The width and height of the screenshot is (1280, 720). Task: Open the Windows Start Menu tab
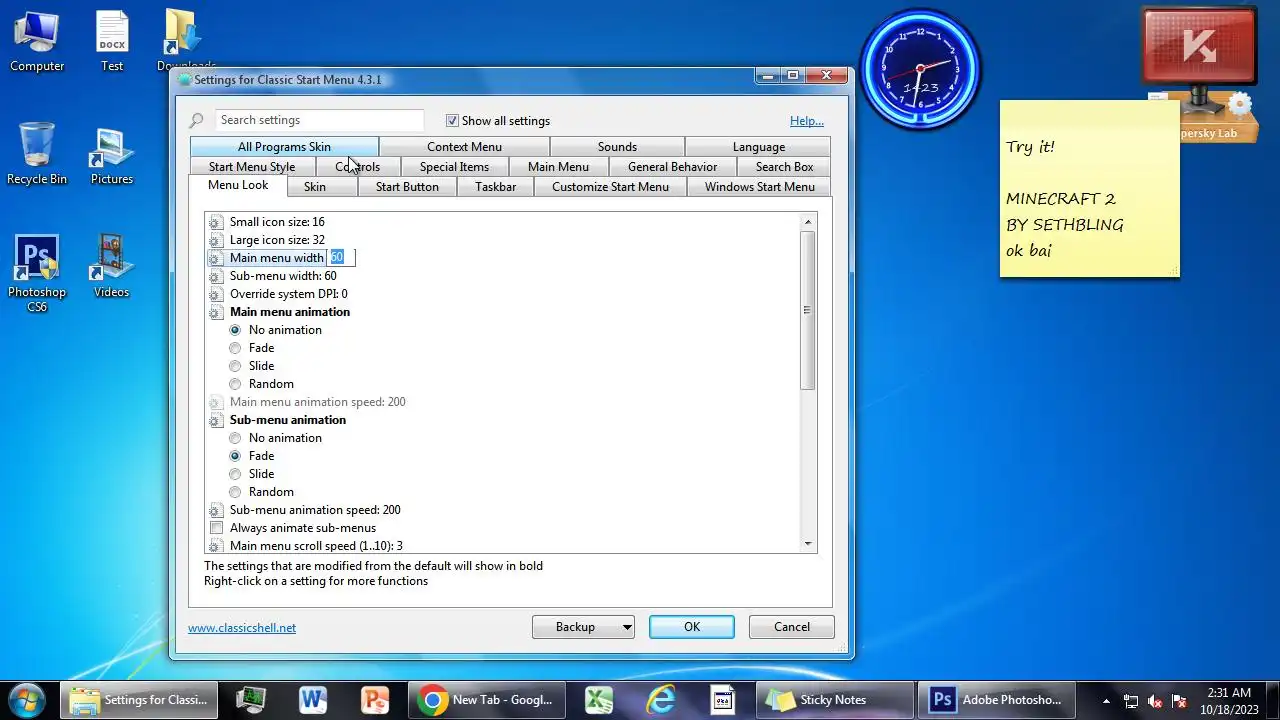click(x=759, y=187)
